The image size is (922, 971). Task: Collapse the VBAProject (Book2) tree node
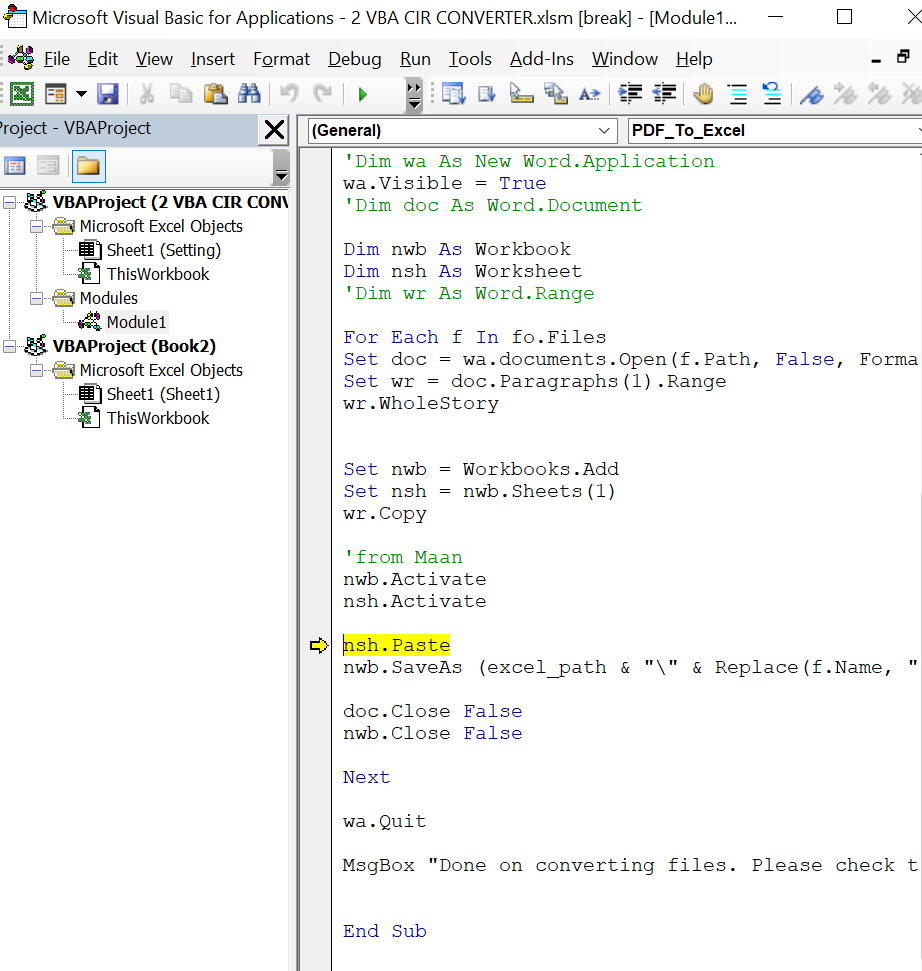tap(8, 346)
